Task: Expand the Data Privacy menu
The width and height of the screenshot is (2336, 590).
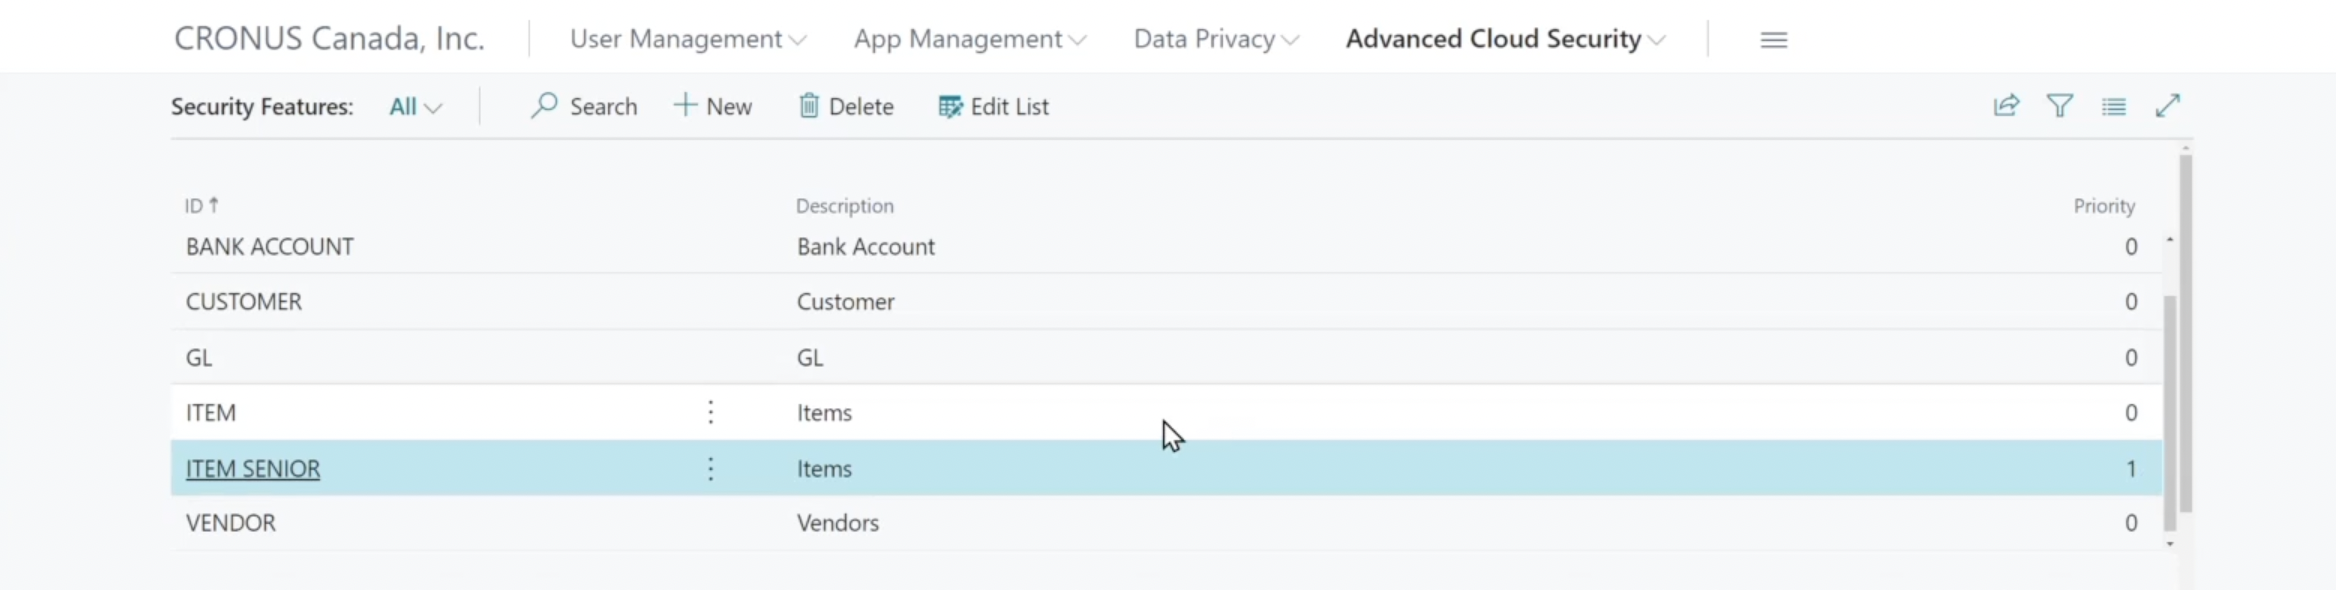Action: coord(1216,39)
